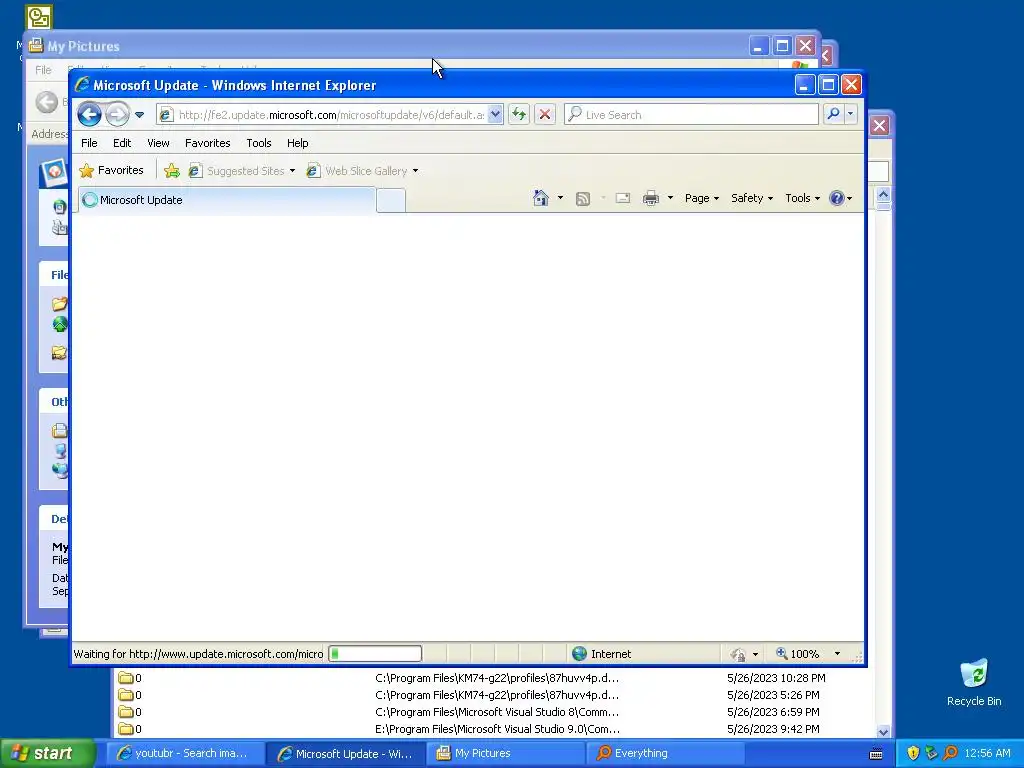Expand the Home button dropdown arrow
This screenshot has width=1024, height=768.
click(560, 198)
